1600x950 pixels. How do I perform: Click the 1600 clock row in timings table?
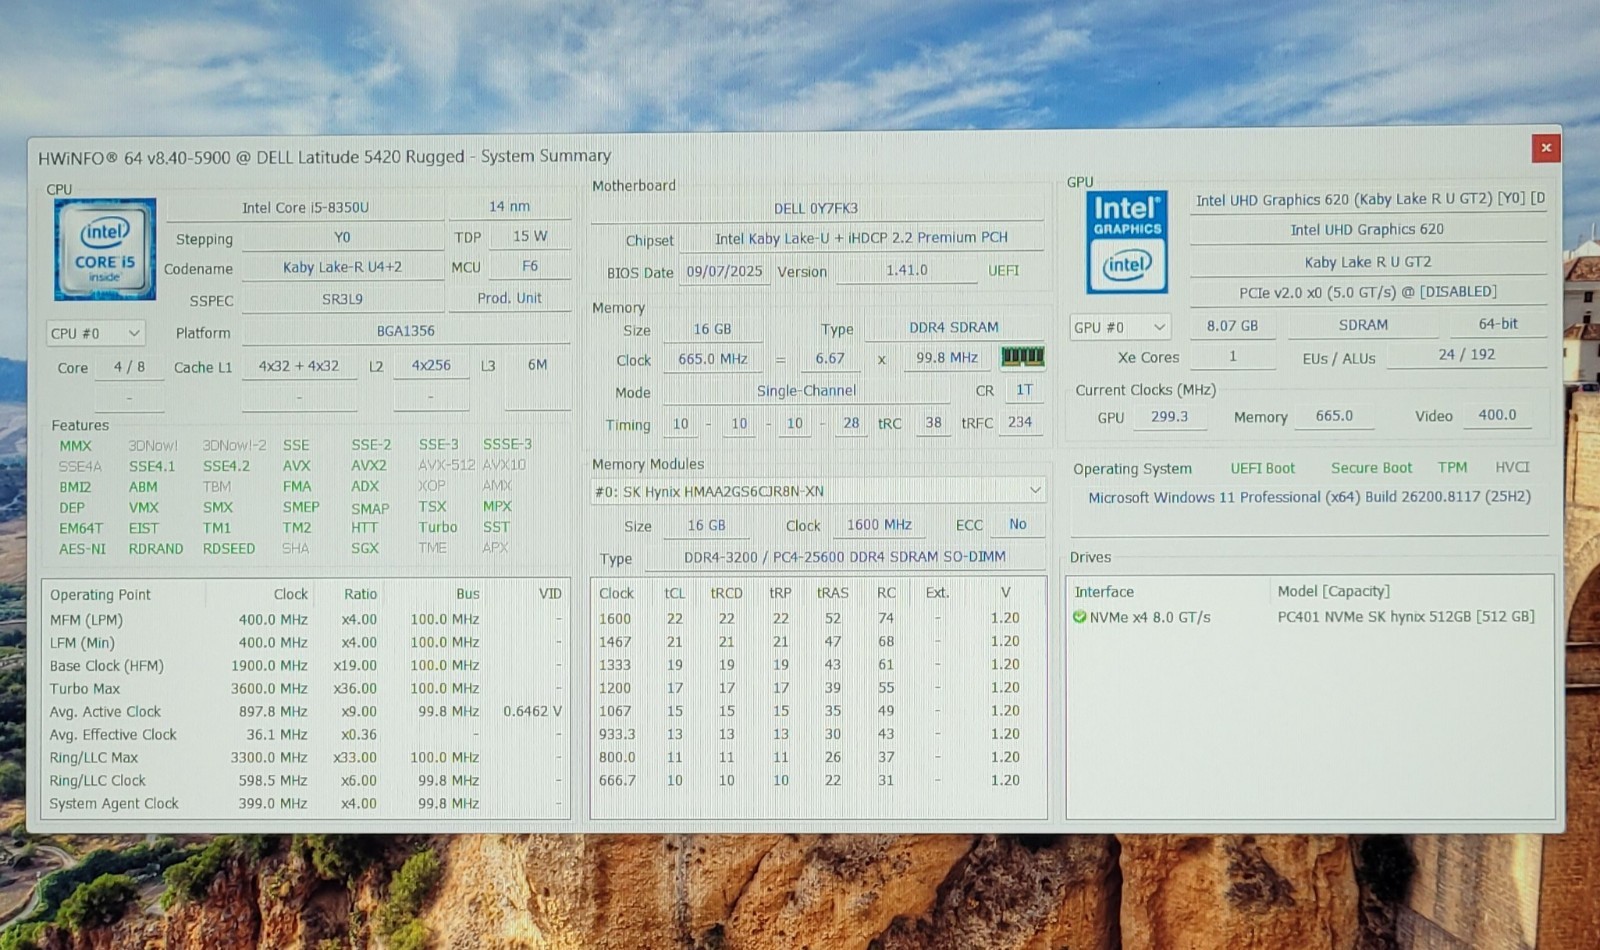pyautogui.click(x=816, y=619)
